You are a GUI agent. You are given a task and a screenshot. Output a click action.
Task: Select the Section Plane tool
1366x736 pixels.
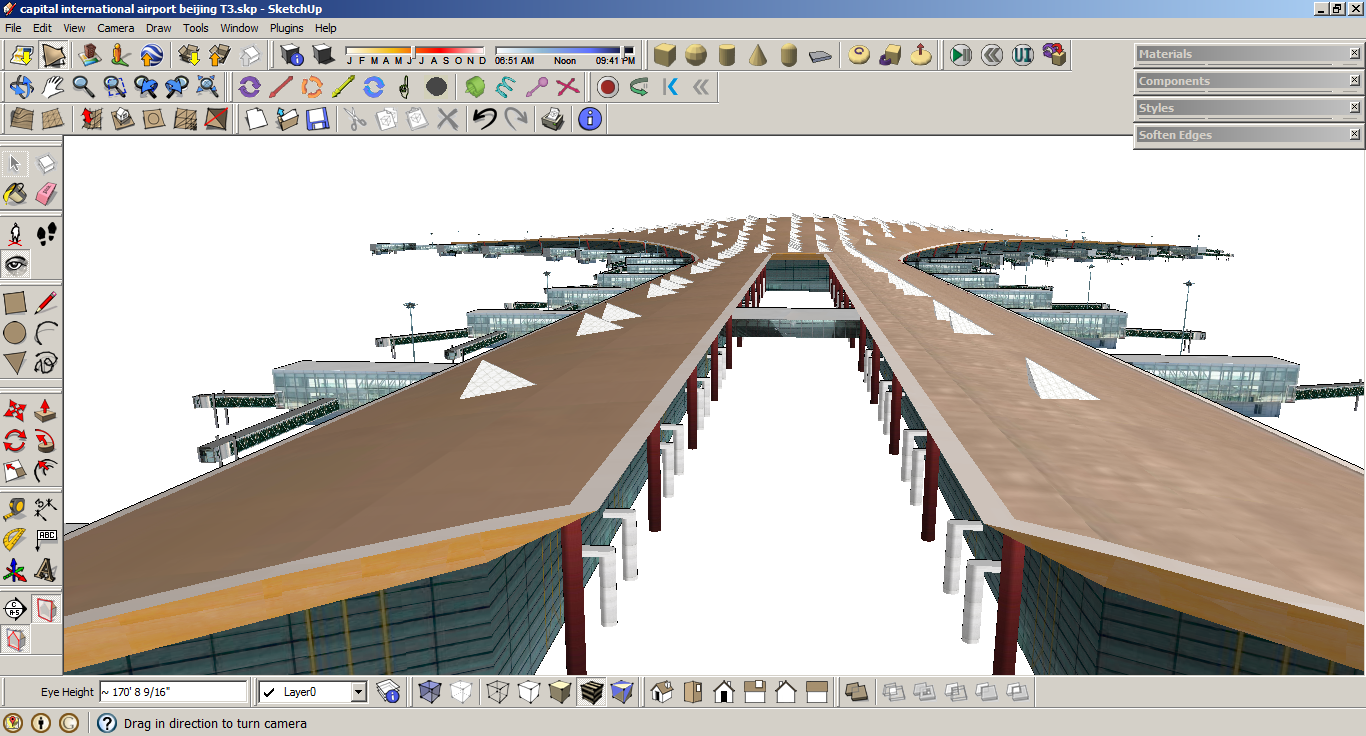pyautogui.click(x=15, y=609)
